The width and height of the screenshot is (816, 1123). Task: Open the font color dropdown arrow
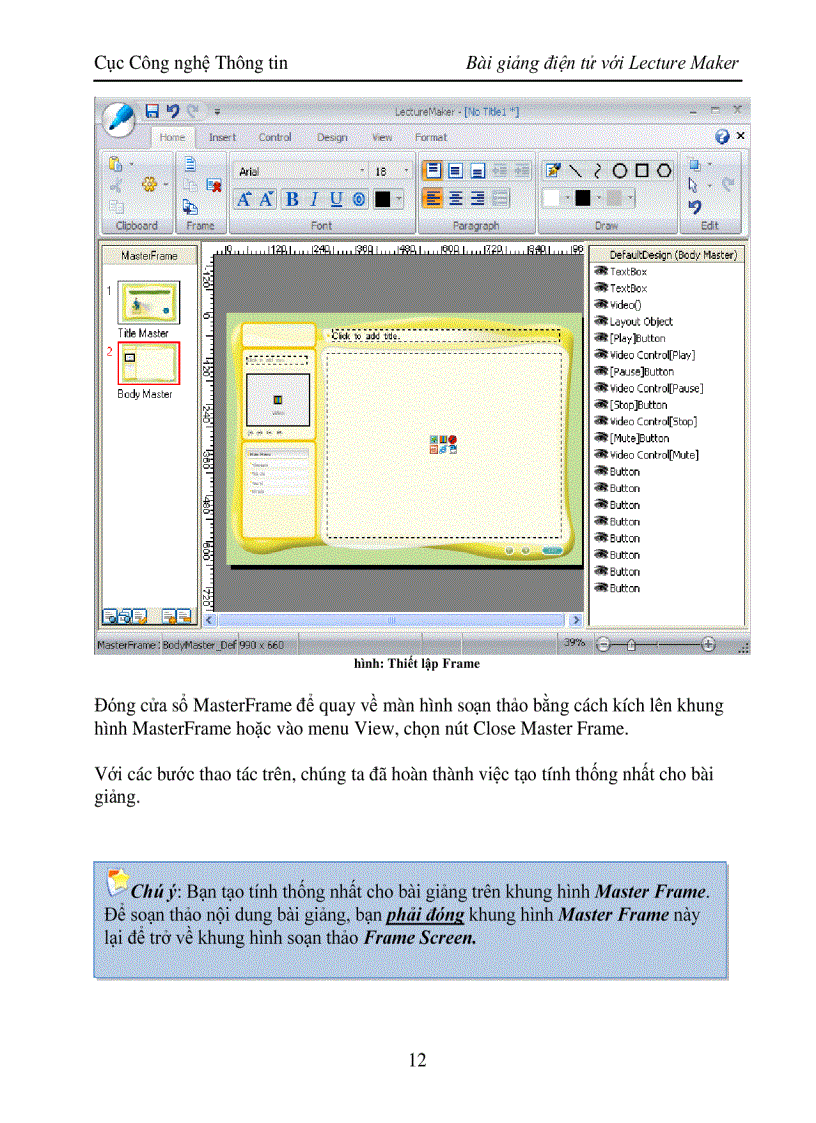(x=397, y=199)
